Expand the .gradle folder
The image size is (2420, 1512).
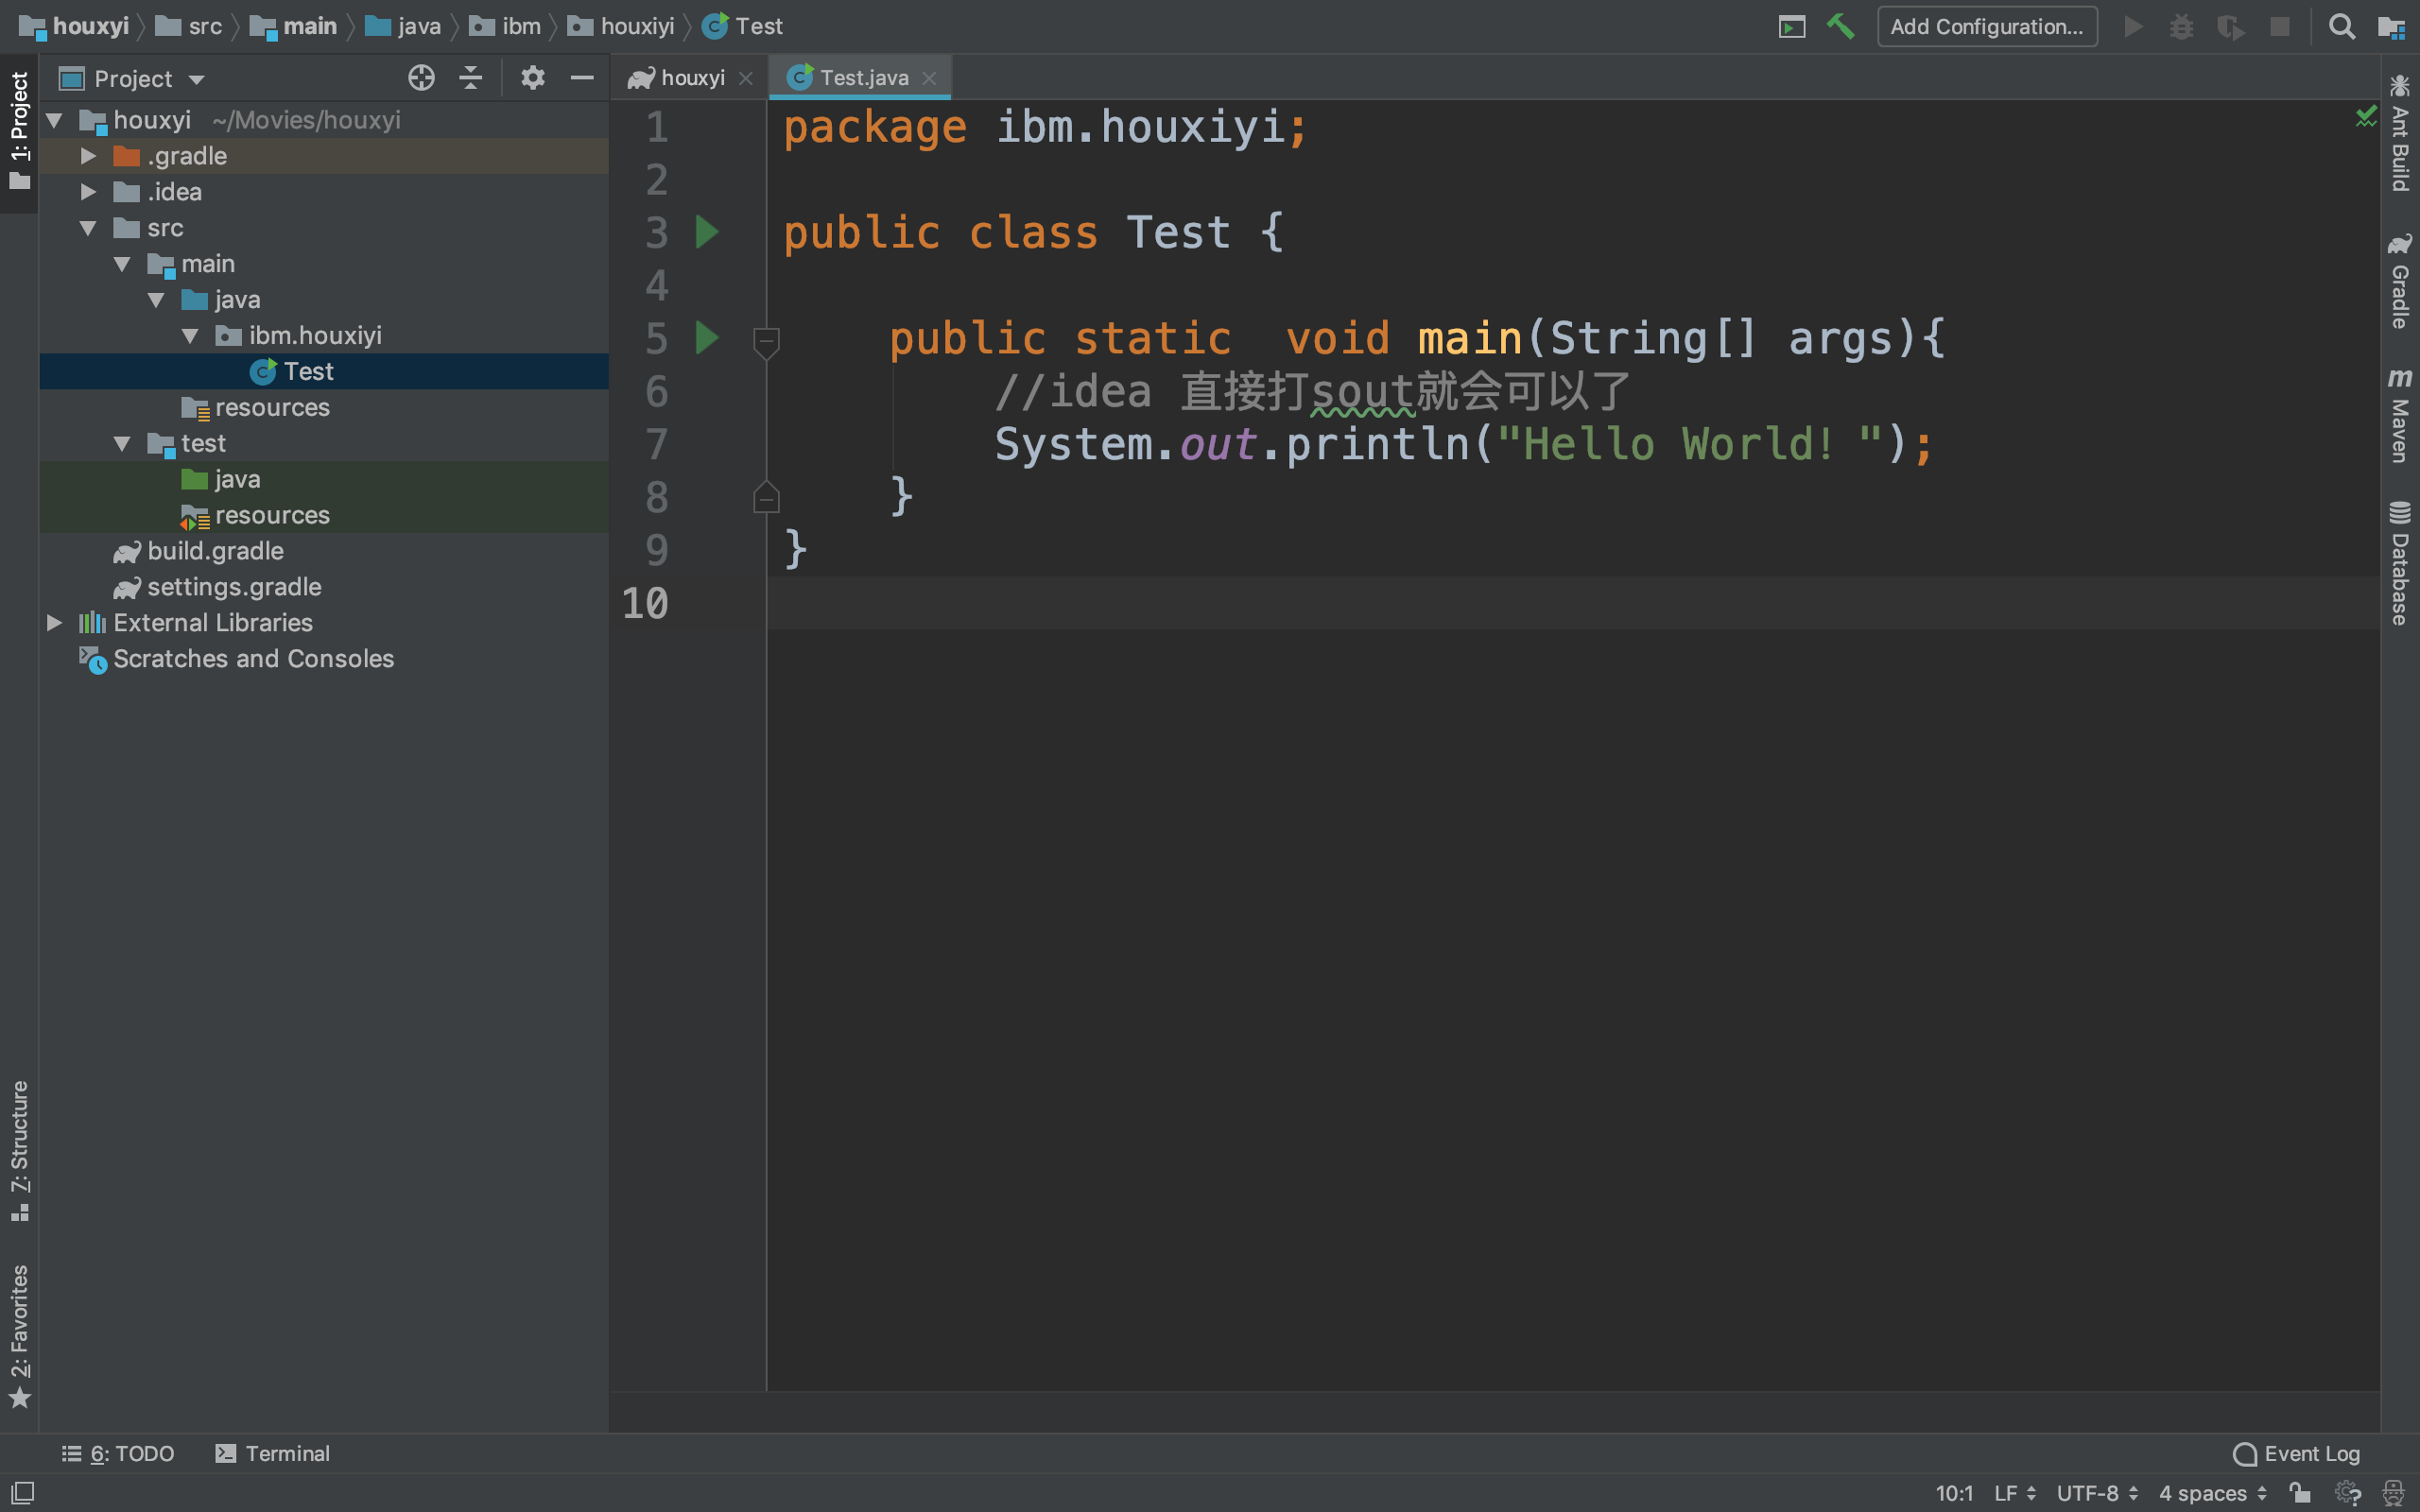point(88,156)
